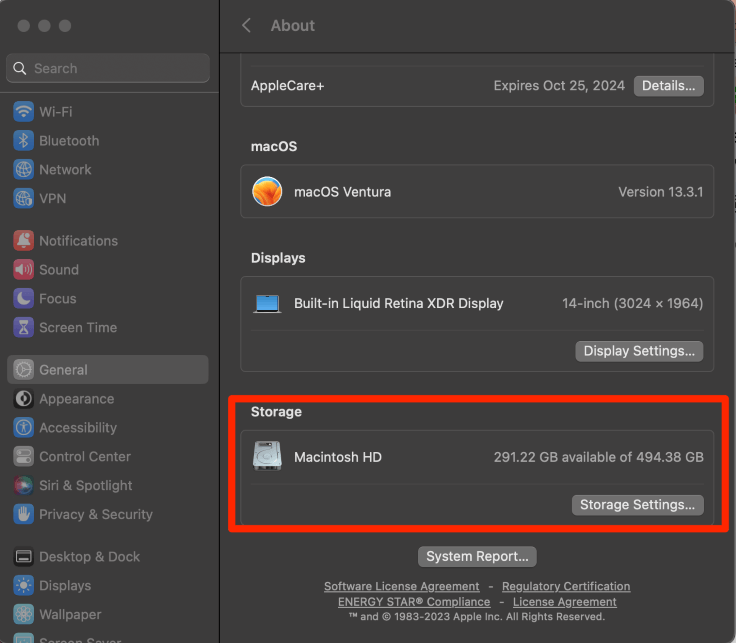Screen dimensions: 736x643
Task: Click the macOS Ventura logo icon
Action: tap(267, 192)
